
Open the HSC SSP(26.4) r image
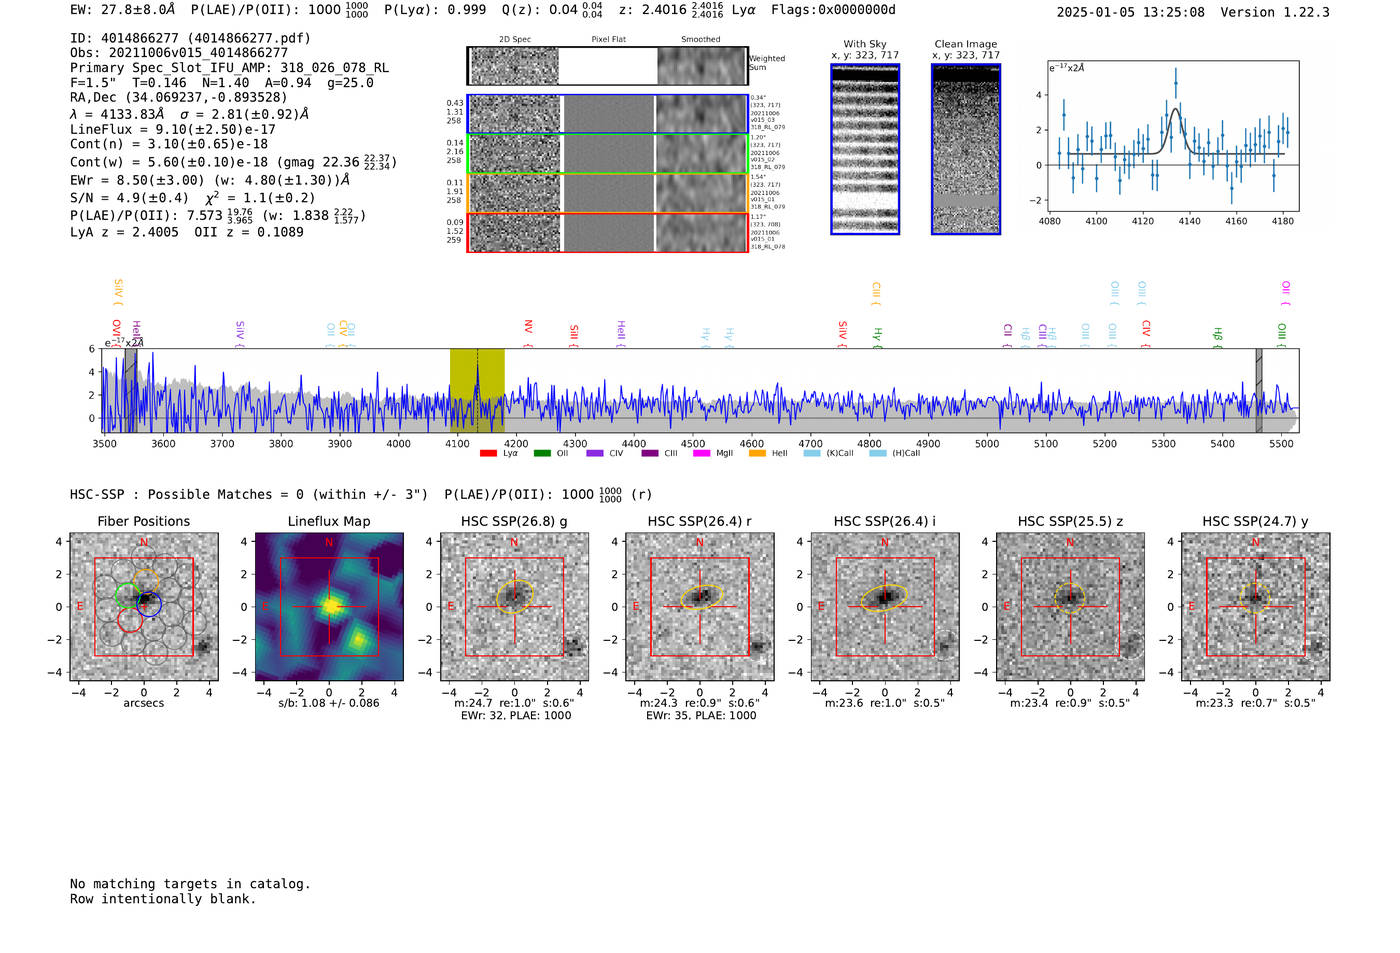click(700, 607)
